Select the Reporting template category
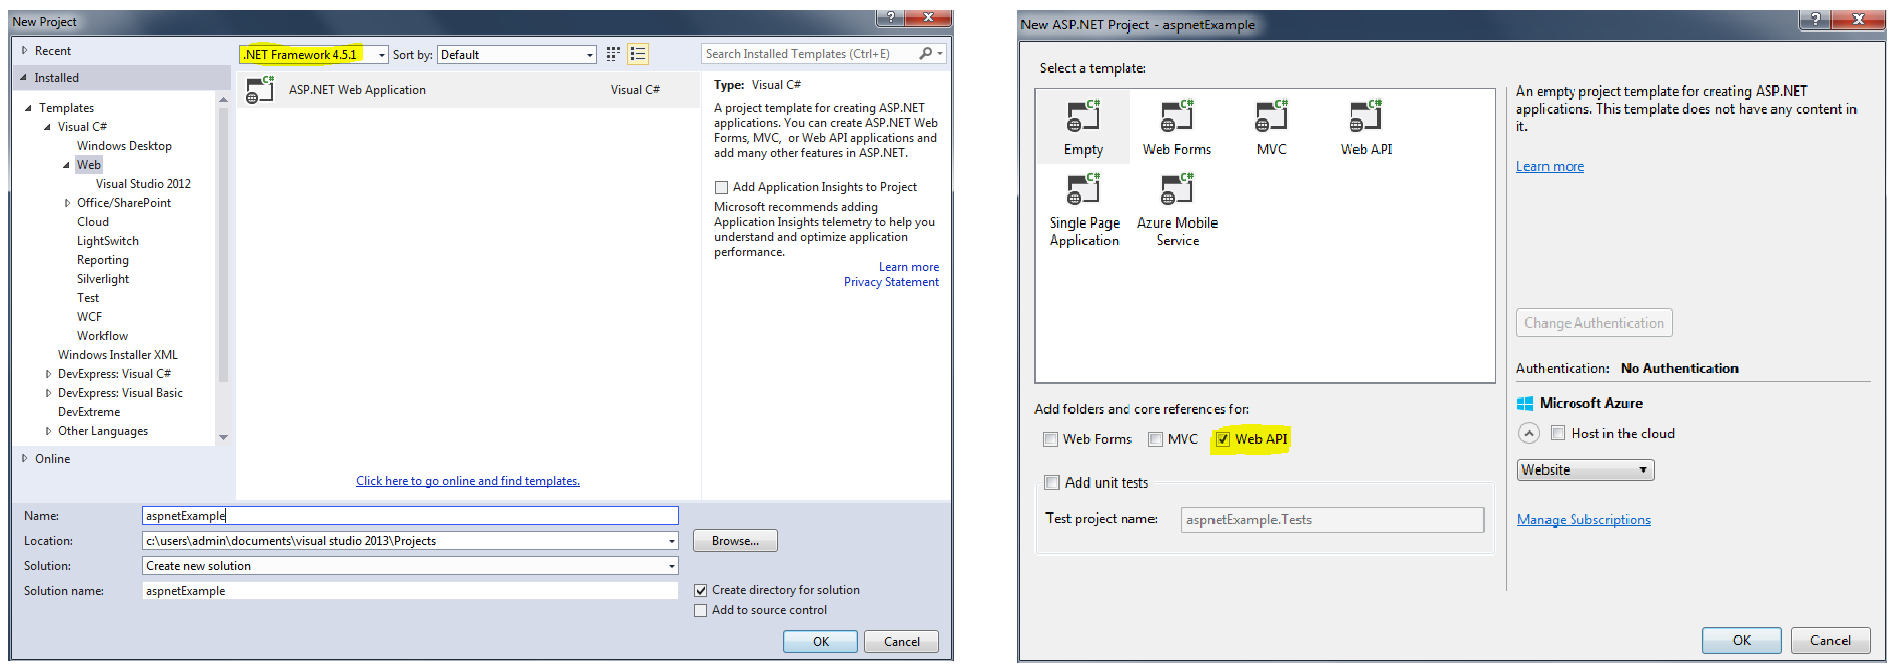The height and width of the screenshot is (671, 1897). pos(103,260)
